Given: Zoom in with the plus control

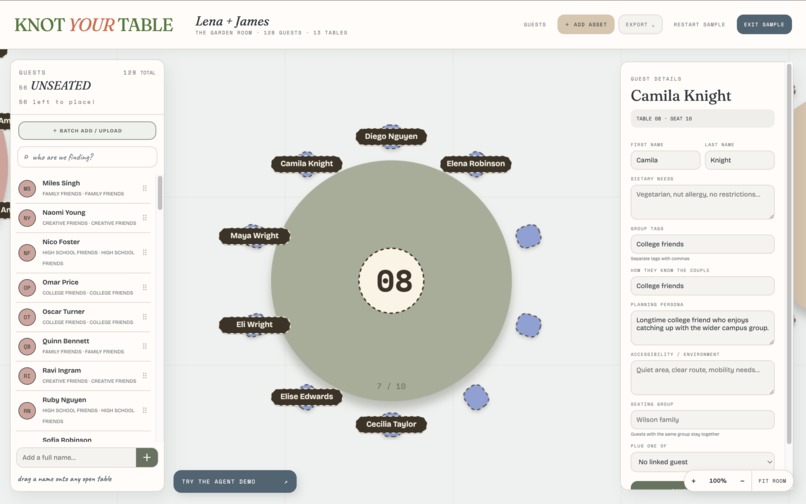Looking at the screenshot, I should (693, 481).
